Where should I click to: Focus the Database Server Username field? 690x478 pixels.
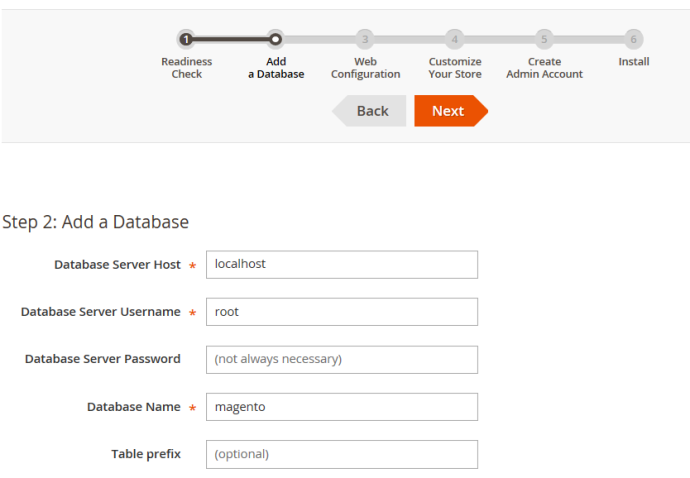point(341,312)
